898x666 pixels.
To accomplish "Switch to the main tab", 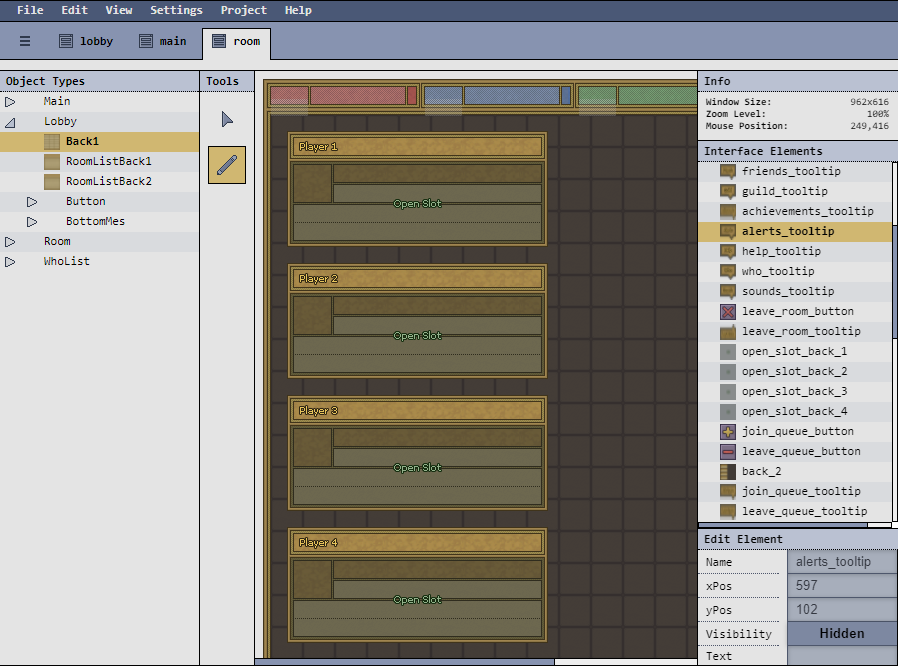I will pos(163,41).
